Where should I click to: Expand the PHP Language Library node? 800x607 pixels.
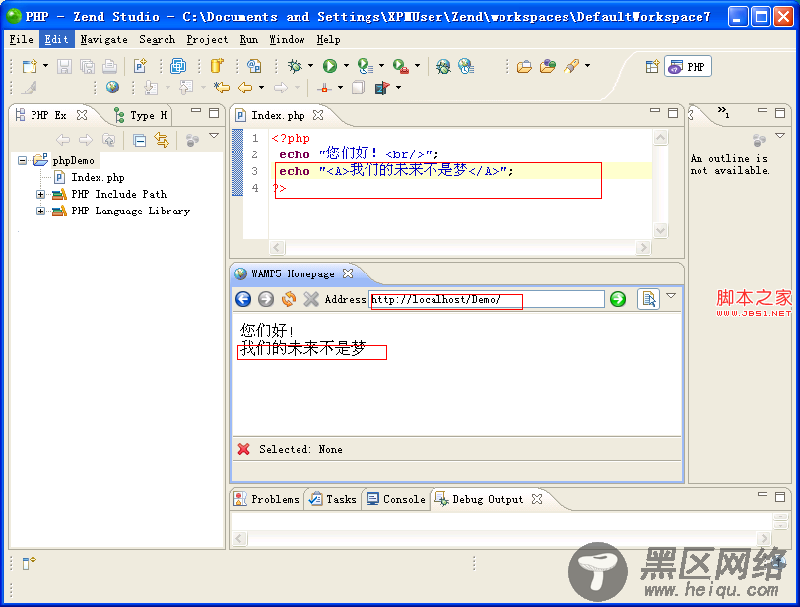[x=41, y=211]
